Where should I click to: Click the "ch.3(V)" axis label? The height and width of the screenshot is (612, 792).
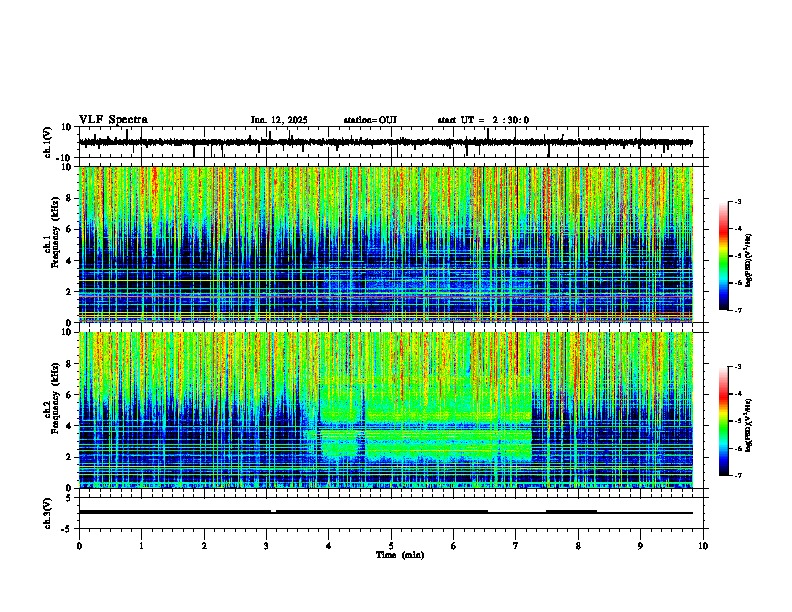pos(48,514)
